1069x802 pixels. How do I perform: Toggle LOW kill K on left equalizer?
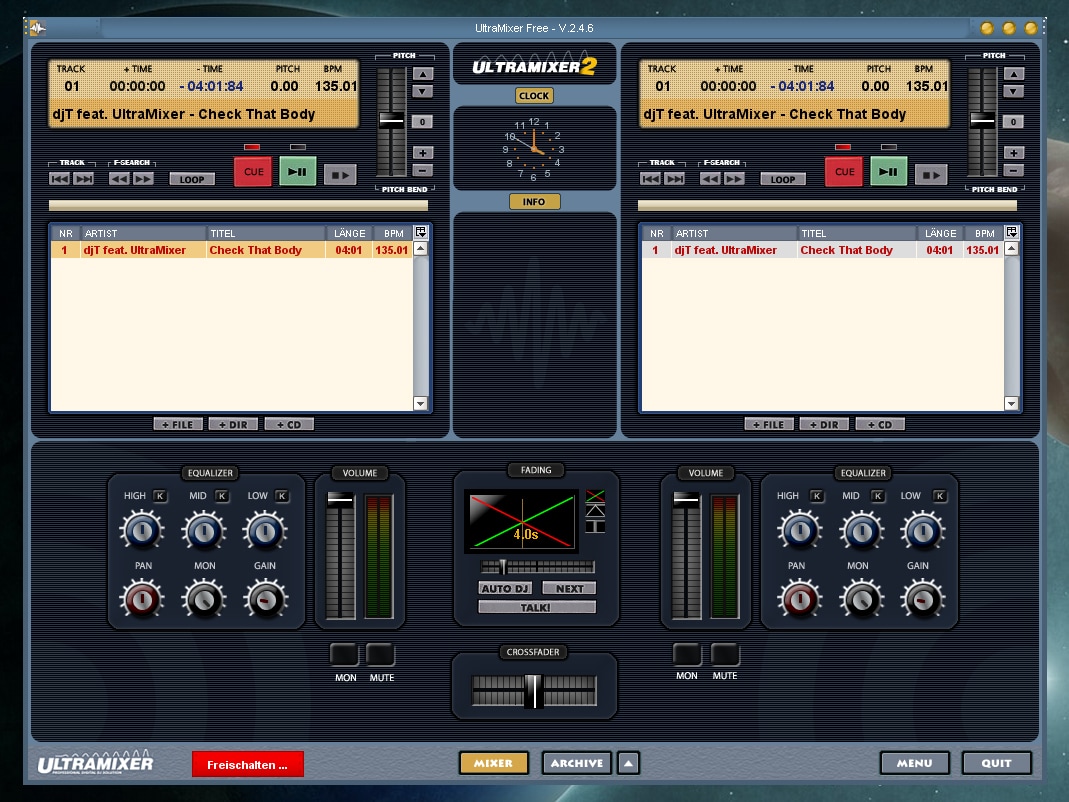tap(282, 496)
